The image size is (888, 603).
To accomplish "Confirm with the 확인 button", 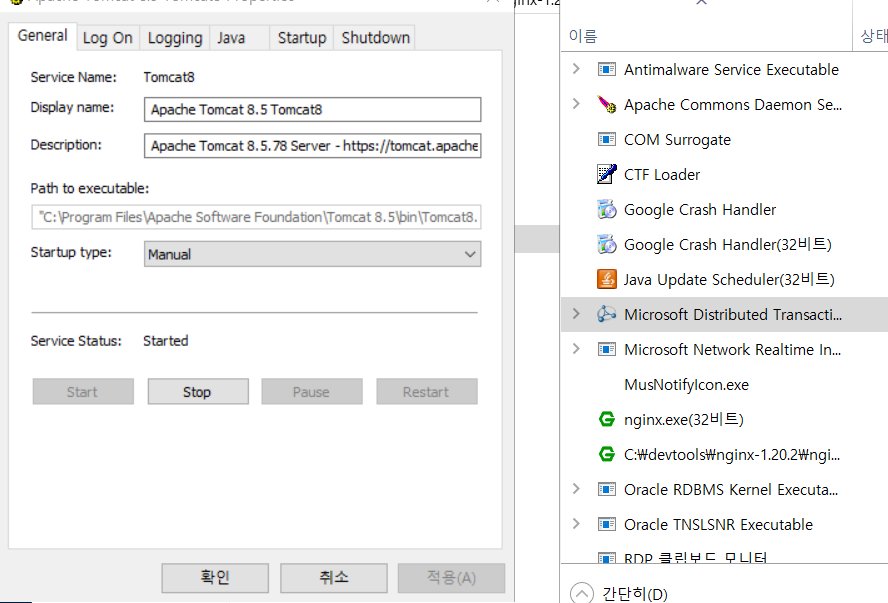I will 215,578.
